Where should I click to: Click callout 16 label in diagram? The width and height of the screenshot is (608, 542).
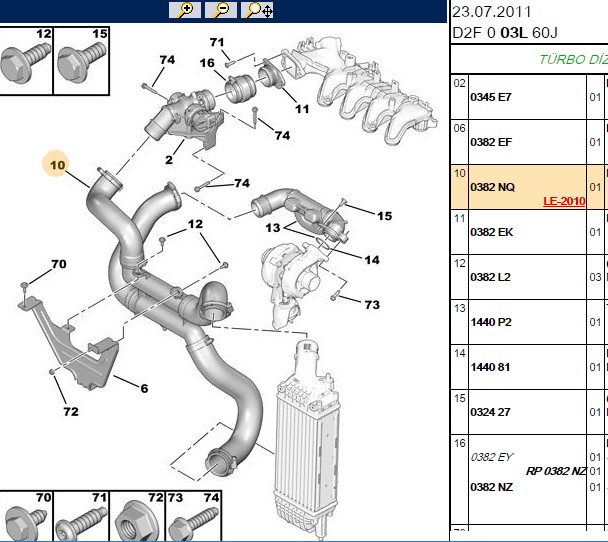click(x=207, y=63)
